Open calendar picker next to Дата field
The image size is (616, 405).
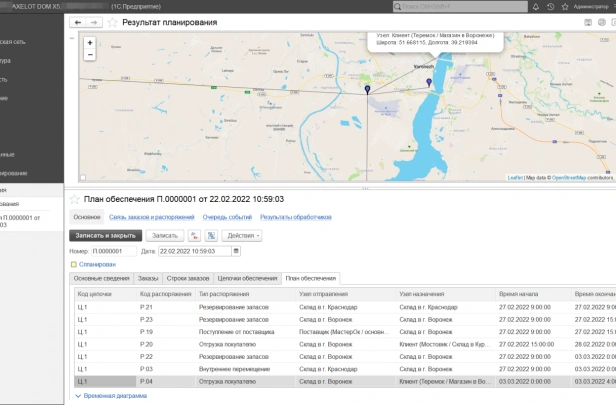tap(236, 251)
